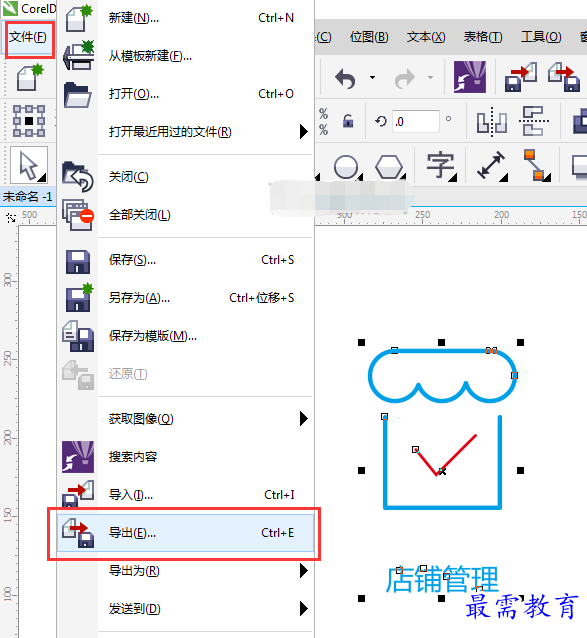This screenshot has height=638, width=587.
Task: Open the 文本(X) Text menu
Action: pos(426,37)
